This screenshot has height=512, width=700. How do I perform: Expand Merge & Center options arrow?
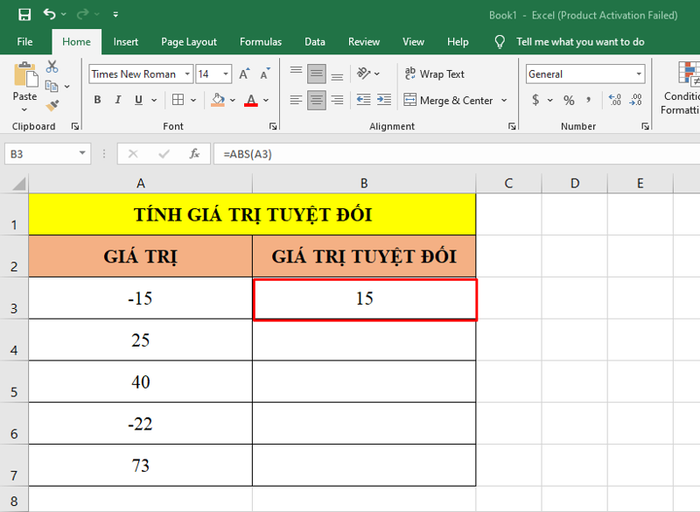504,100
